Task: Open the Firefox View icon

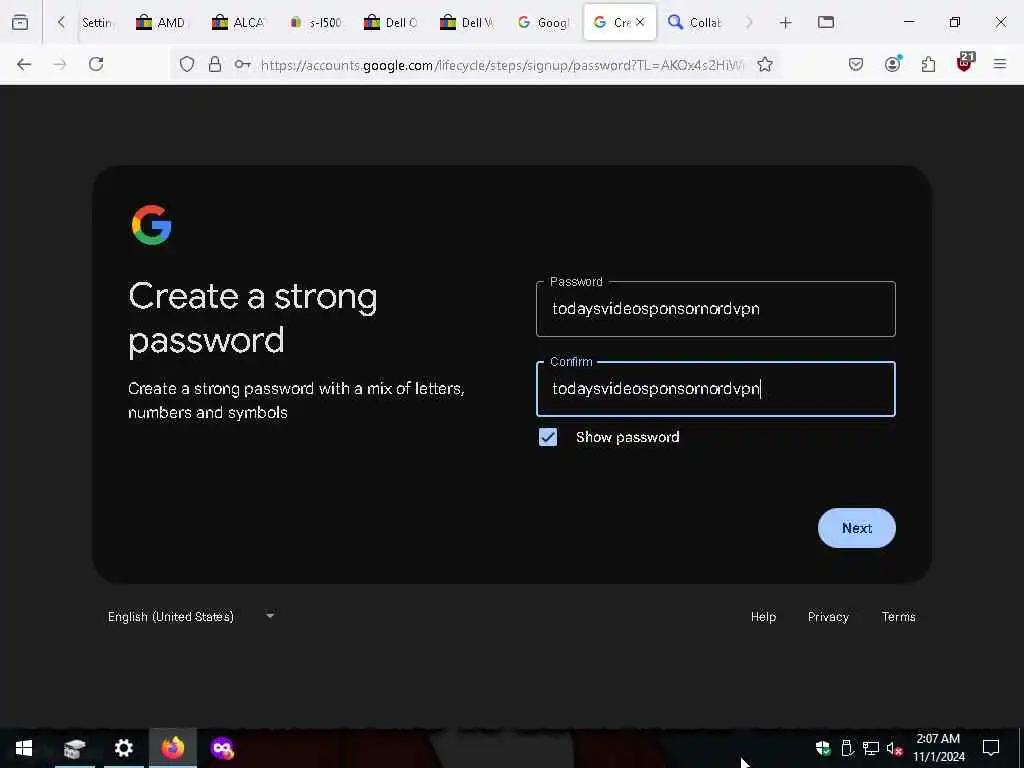Action: pos(20,22)
